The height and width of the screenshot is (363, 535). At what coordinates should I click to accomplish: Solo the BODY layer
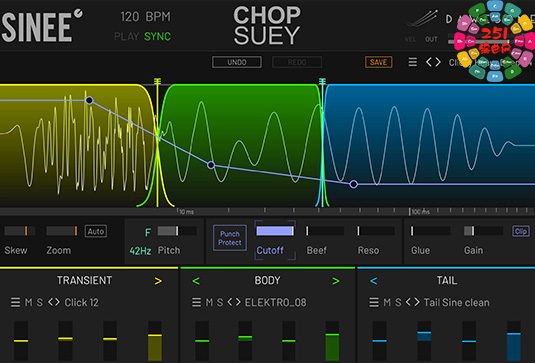point(220,302)
